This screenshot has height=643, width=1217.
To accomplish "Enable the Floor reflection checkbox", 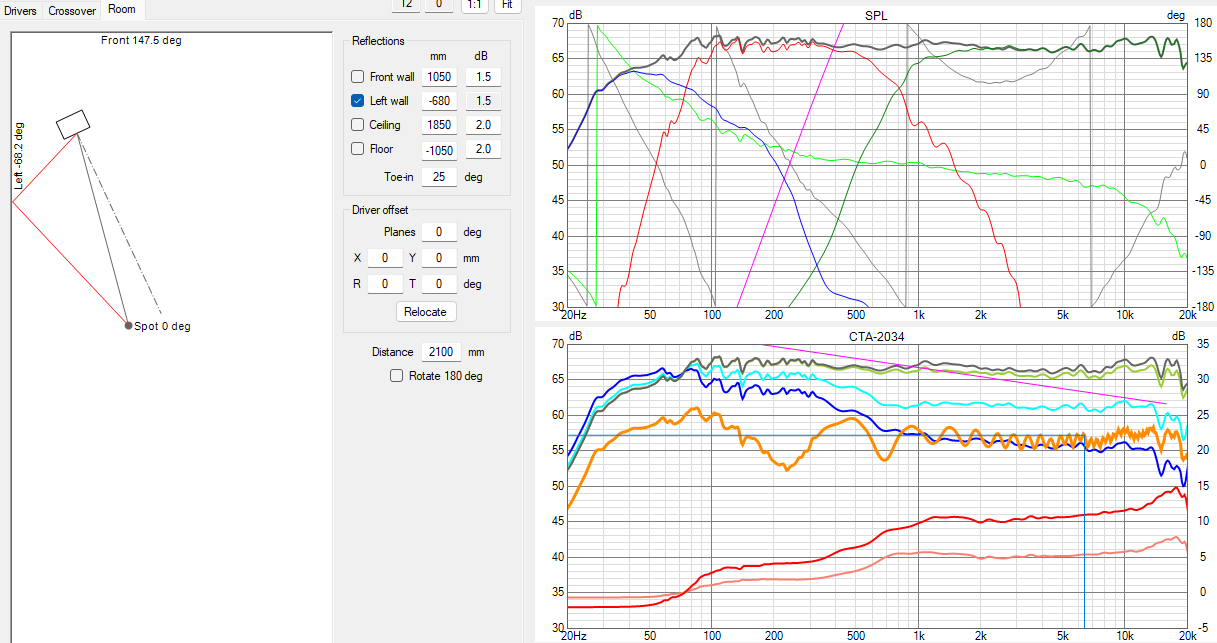I will click(x=358, y=149).
